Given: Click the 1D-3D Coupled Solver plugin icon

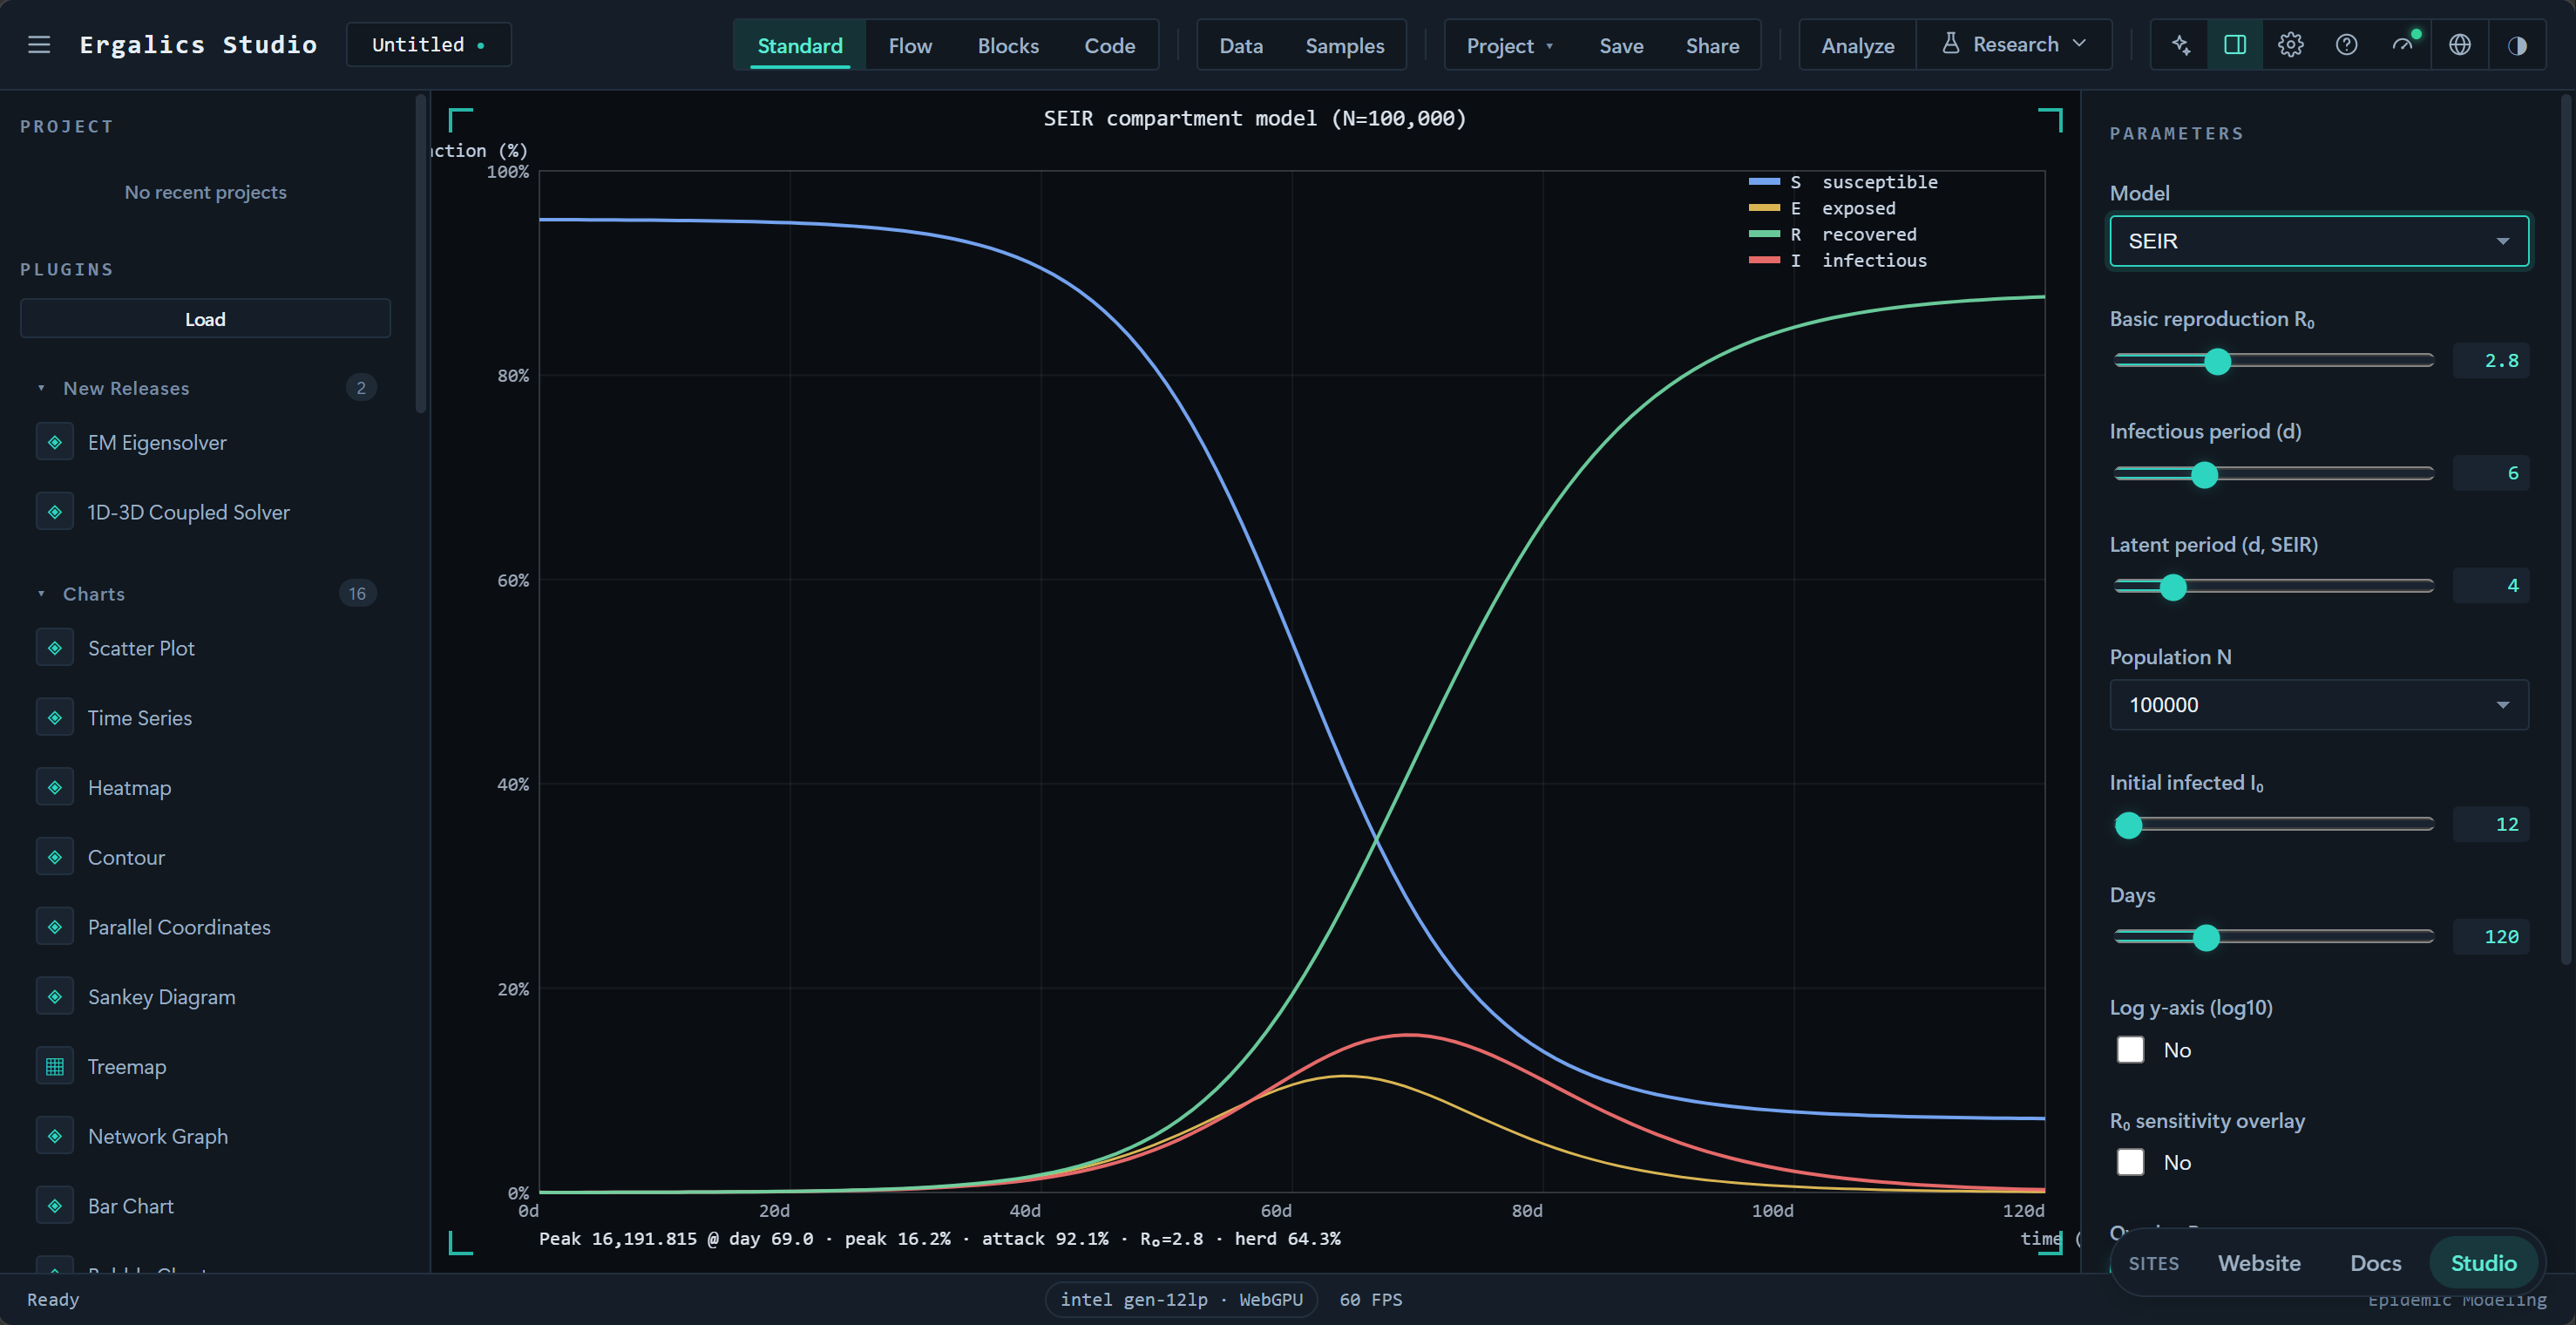Looking at the screenshot, I should 55,512.
